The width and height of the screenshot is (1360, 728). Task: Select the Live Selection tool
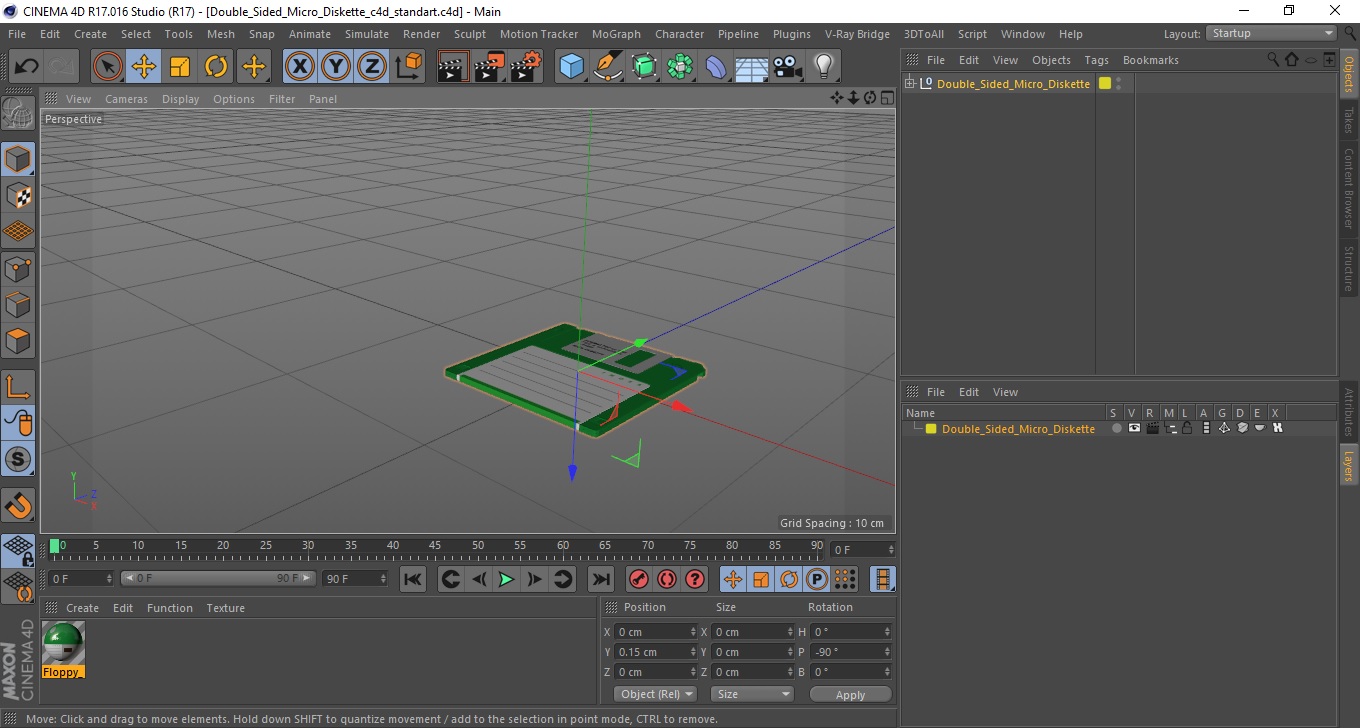point(108,67)
